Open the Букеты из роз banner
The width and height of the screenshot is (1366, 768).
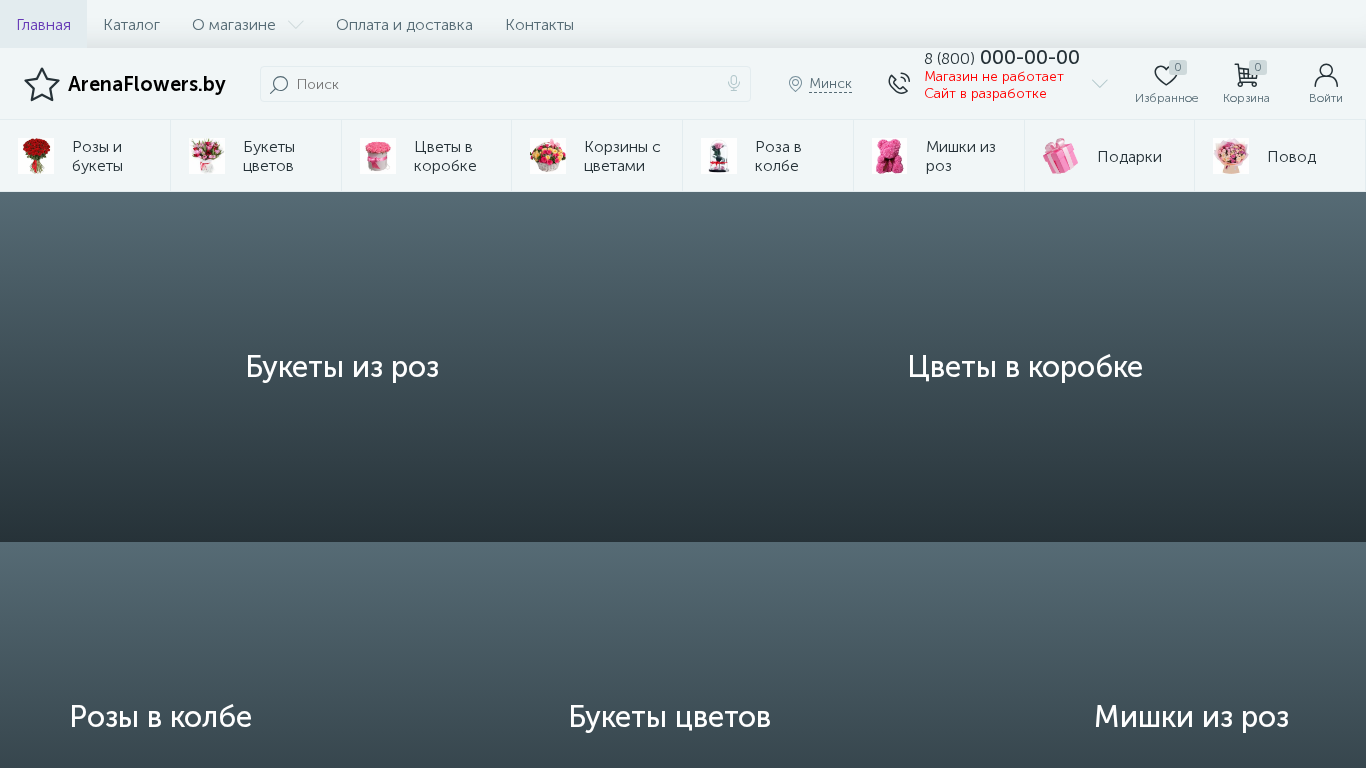tap(342, 367)
